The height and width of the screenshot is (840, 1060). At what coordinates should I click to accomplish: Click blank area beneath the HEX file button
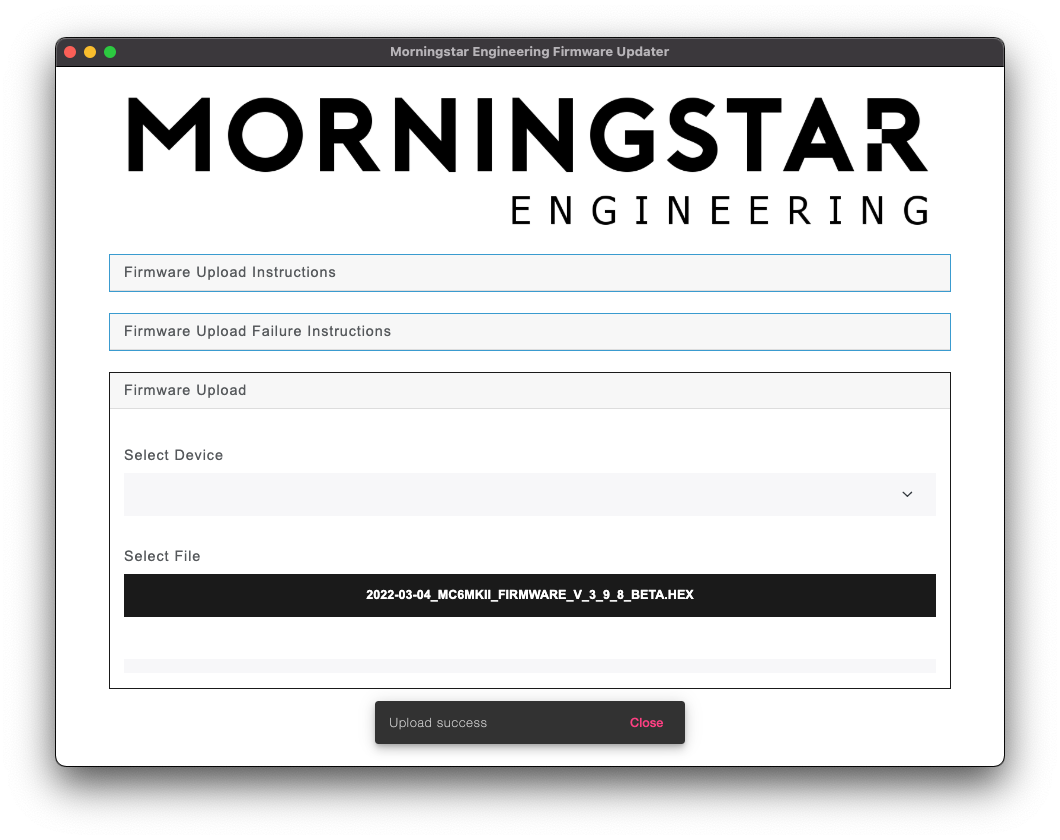[x=529, y=637]
